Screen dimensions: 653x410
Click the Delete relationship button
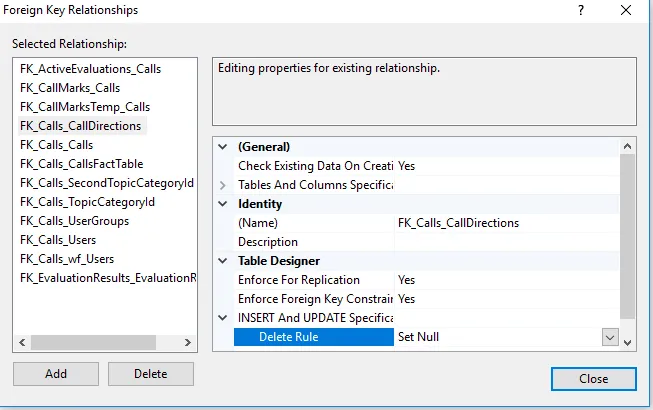pyautogui.click(x=151, y=374)
